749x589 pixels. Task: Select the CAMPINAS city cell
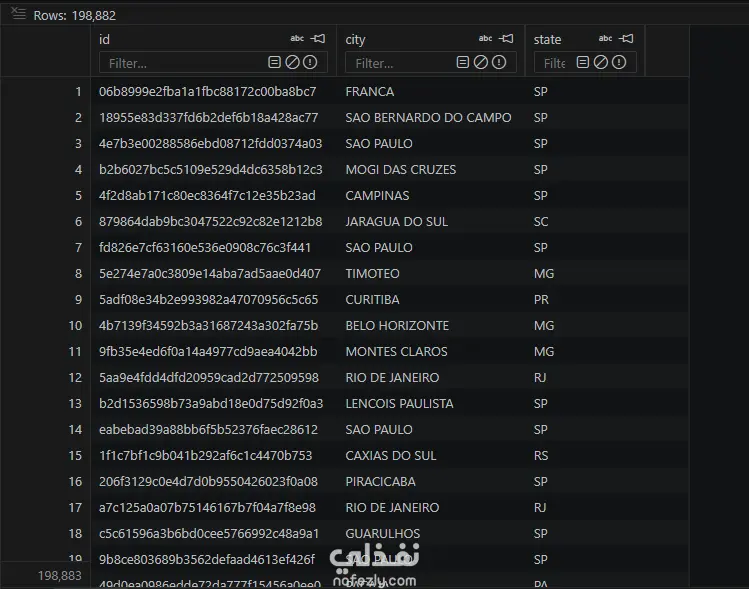pyautogui.click(x=377, y=195)
